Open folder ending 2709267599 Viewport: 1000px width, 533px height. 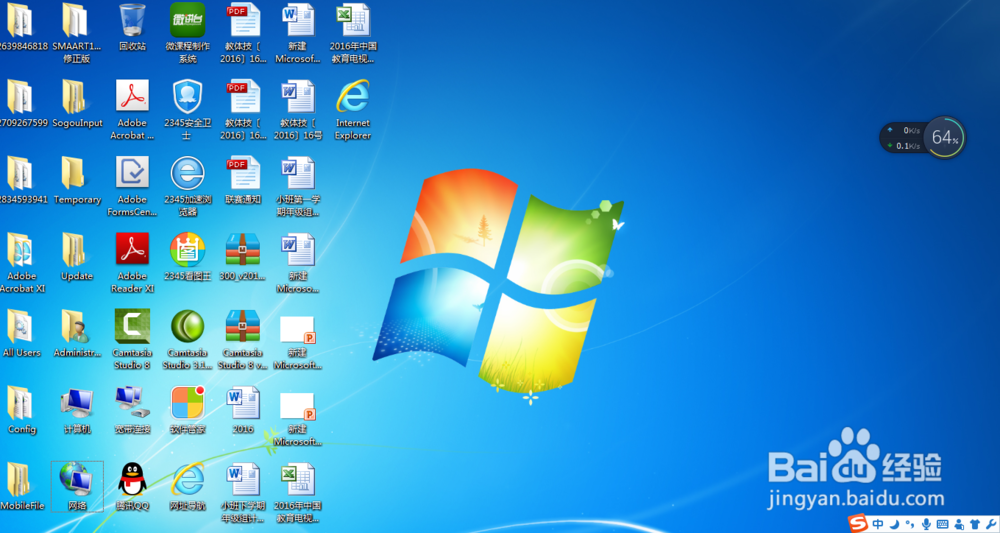pyautogui.click(x=23, y=105)
